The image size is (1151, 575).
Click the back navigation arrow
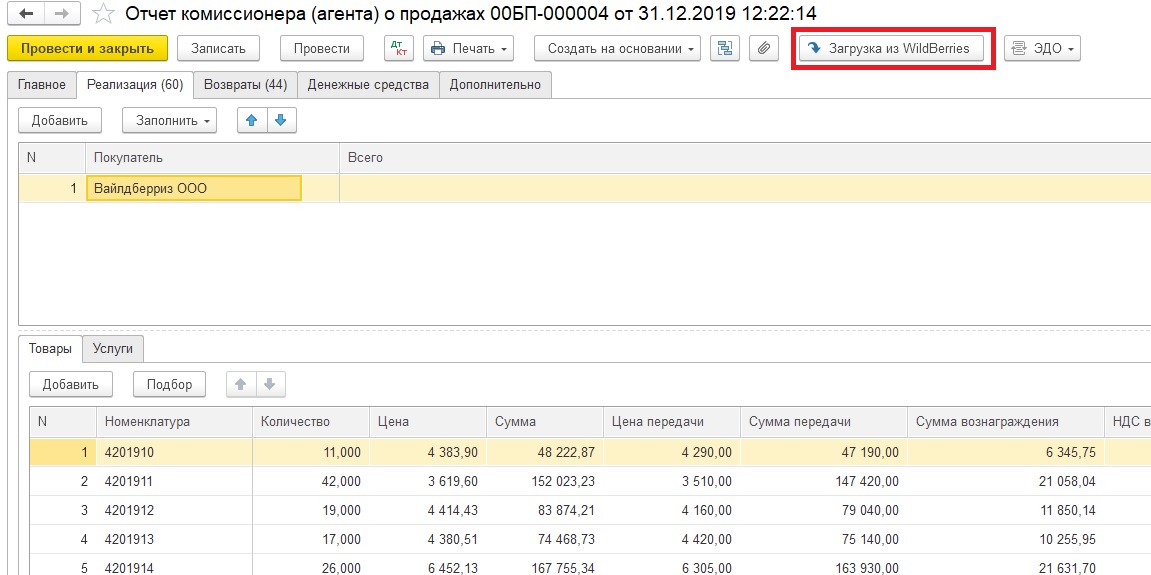pyautogui.click(x=26, y=14)
